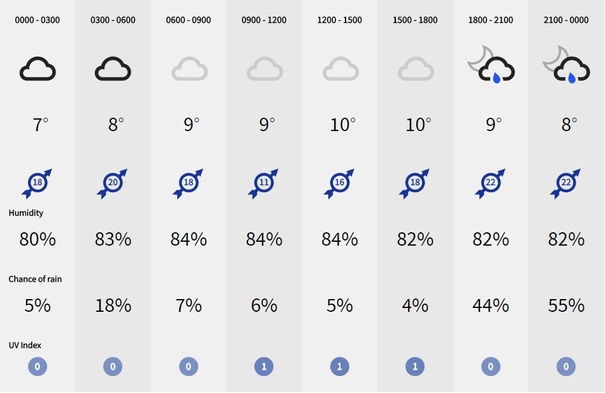
Task: Click the Humidity label
Action: tap(26, 213)
